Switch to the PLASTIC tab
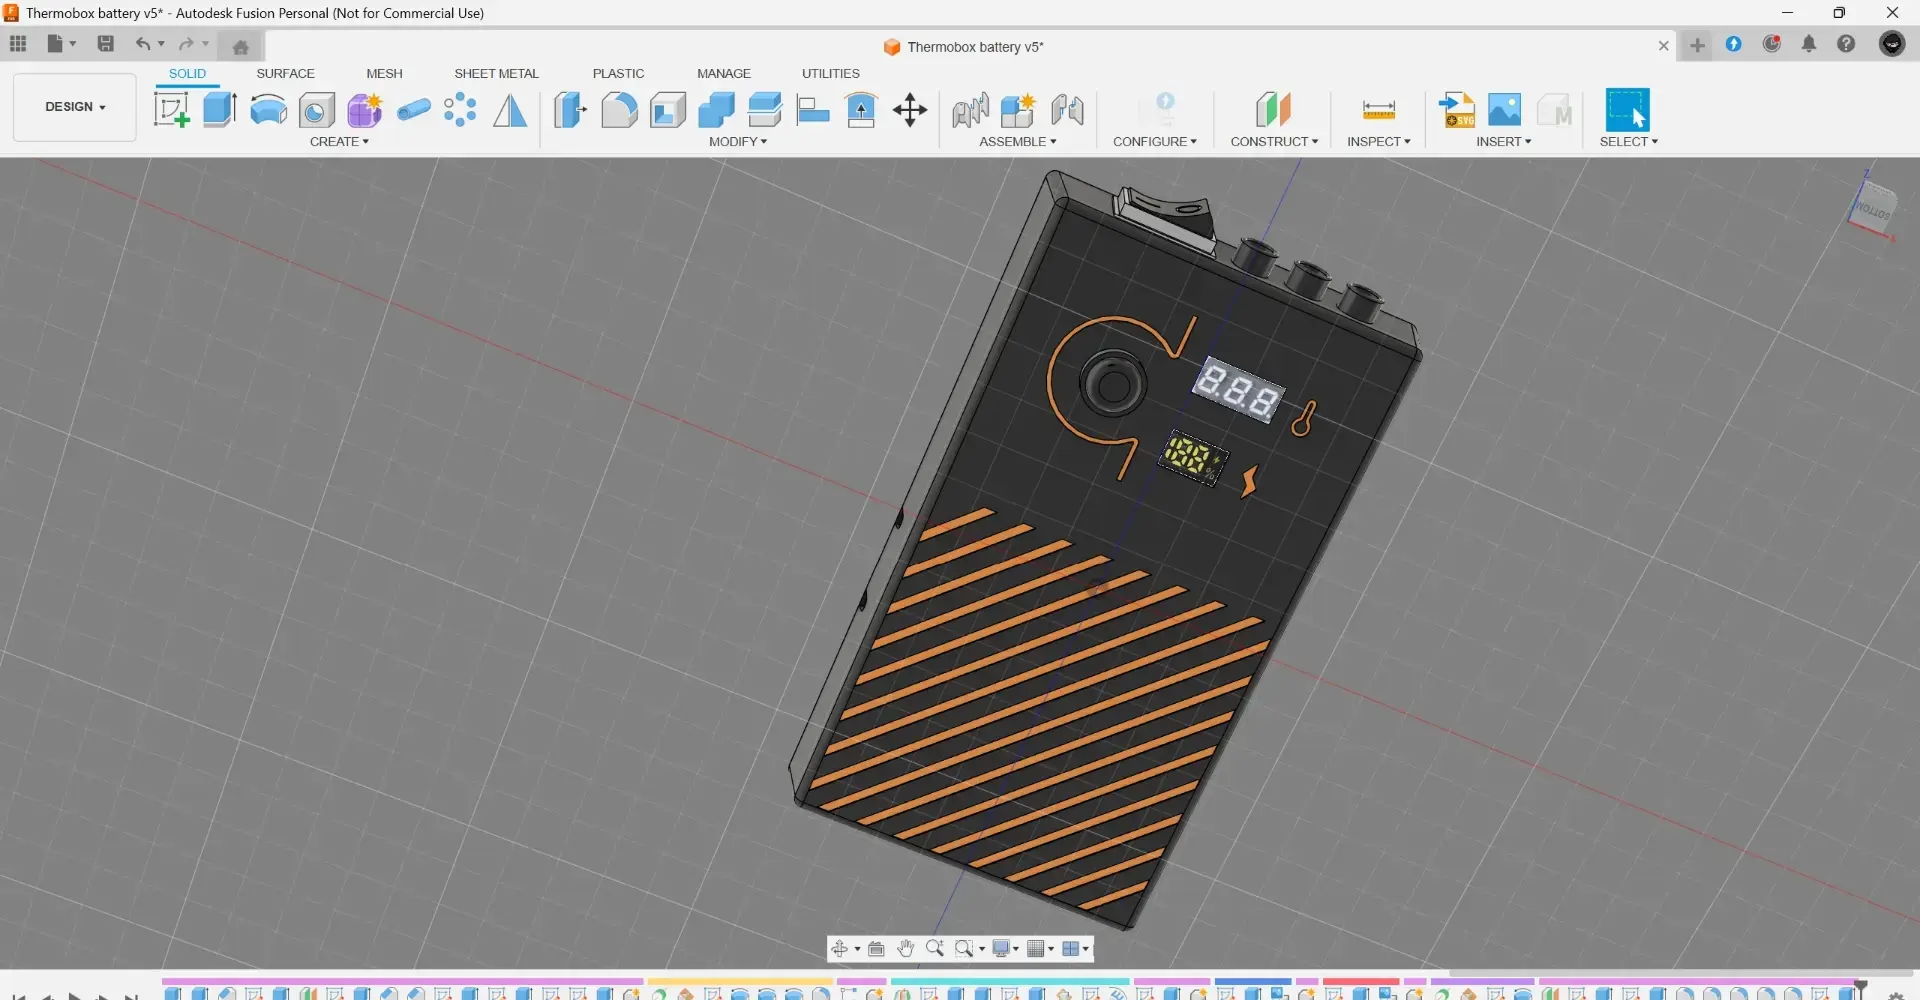 pos(618,74)
